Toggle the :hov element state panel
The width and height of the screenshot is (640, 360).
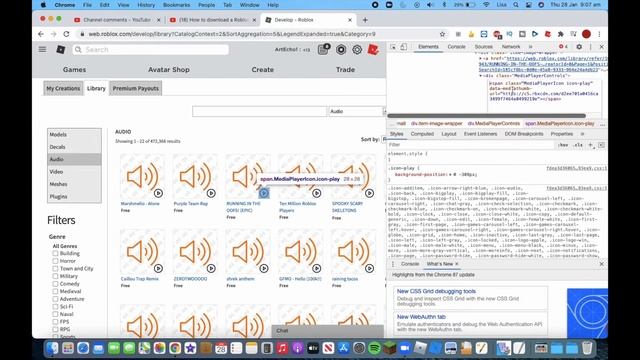563,145
